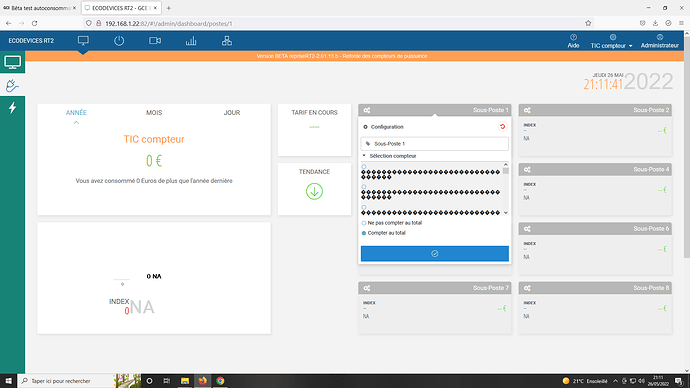
Task: Open Windows Start menu
Action: pos(8,381)
